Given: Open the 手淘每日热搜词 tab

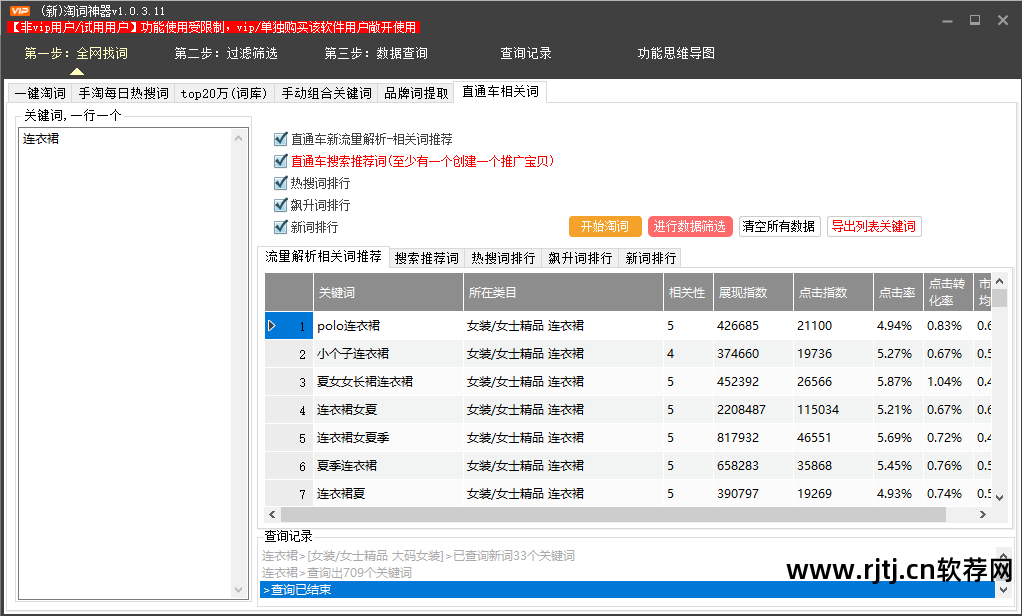Looking at the screenshot, I should (x=117, y=91).
